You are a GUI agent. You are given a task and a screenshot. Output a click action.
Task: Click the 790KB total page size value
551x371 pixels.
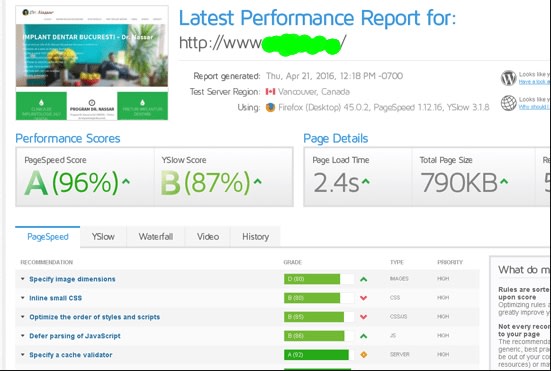(459, 182)
